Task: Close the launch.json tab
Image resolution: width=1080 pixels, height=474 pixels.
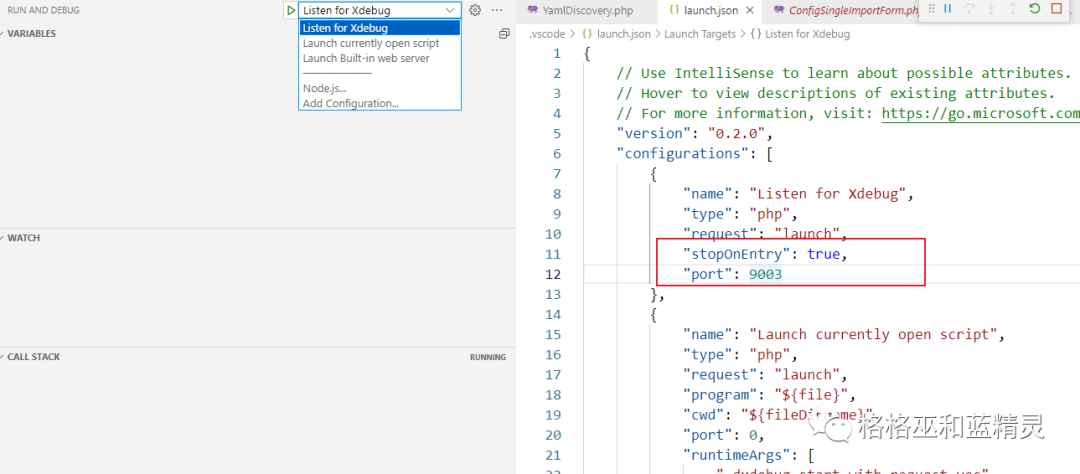Action: pyautogui.click(x=750, y=10)
